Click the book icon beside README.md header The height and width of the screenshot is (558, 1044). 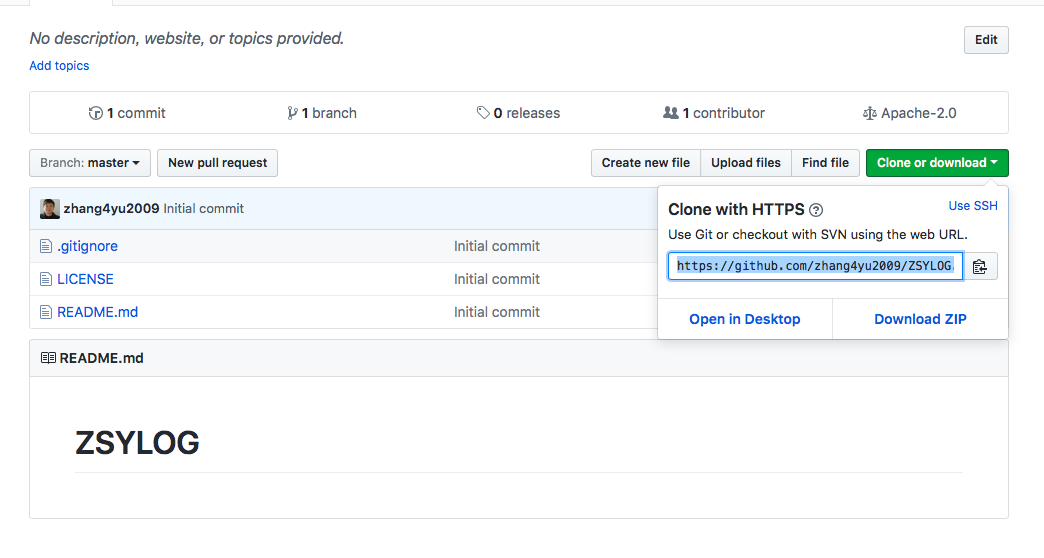49,358
